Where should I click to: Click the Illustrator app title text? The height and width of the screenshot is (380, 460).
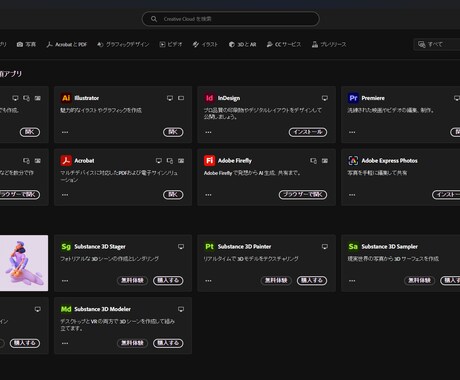click(x=87, y=98)
